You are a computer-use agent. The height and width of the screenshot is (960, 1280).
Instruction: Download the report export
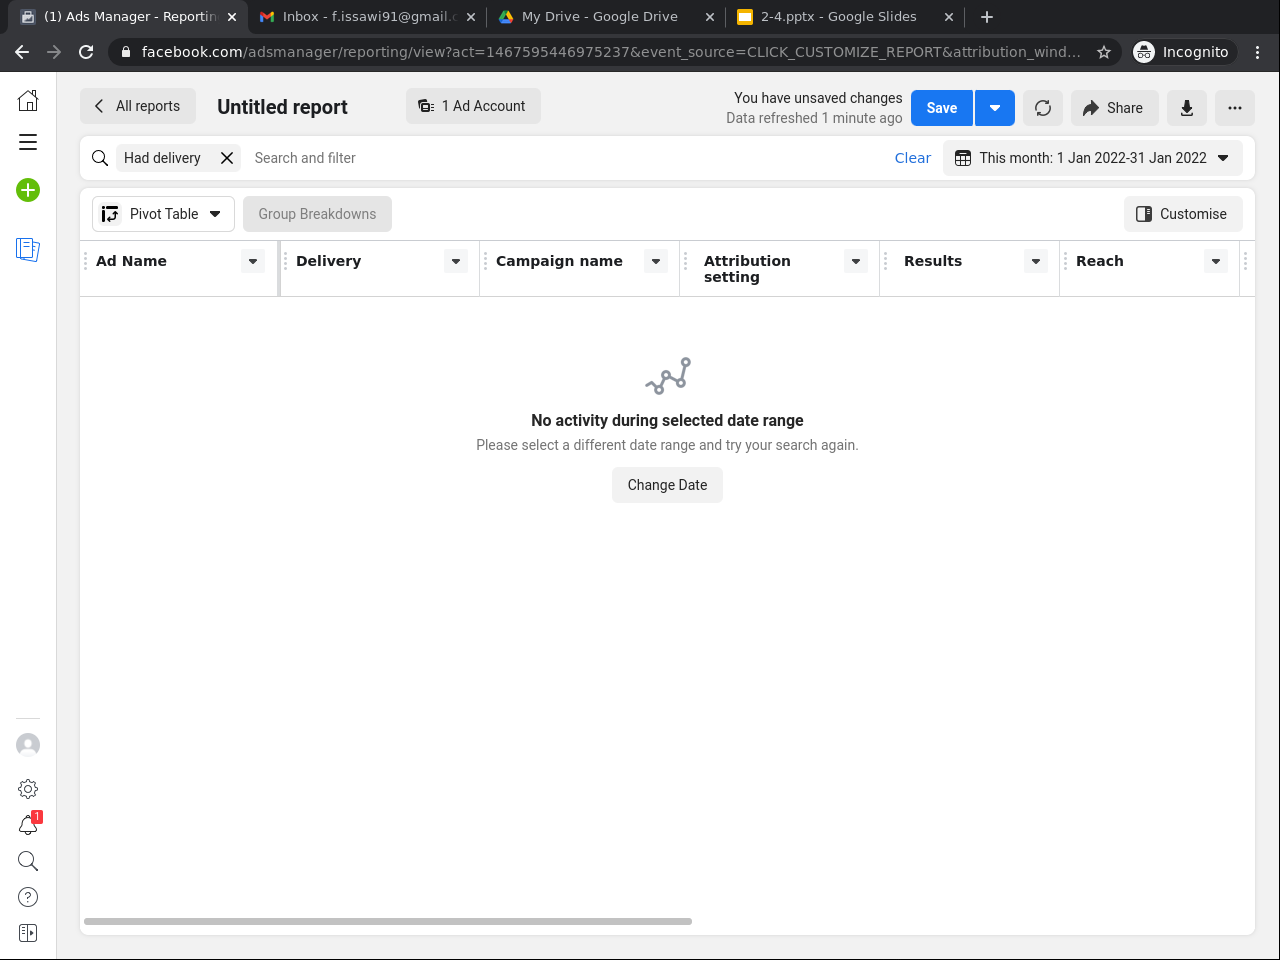(x=1187, y=108)
